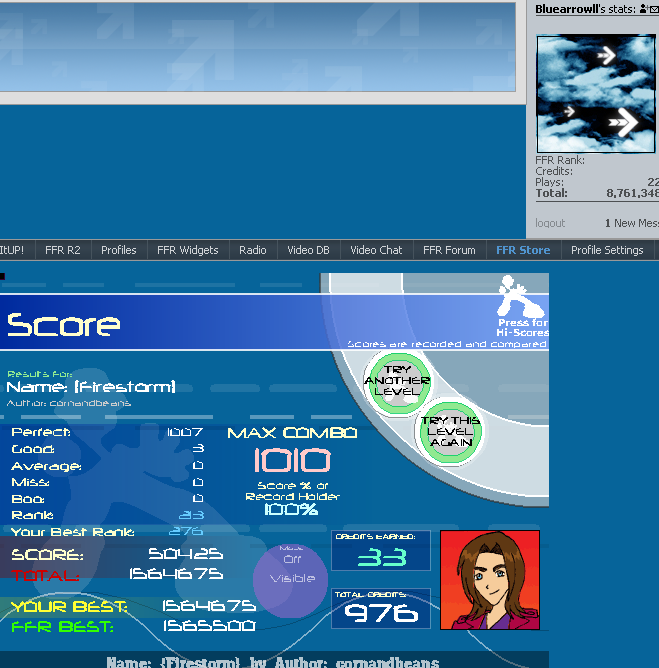Image resolution: width=659 pixels, height=668 pixels.
Task: Open the Video Chat page
Action: click(376, 250)
